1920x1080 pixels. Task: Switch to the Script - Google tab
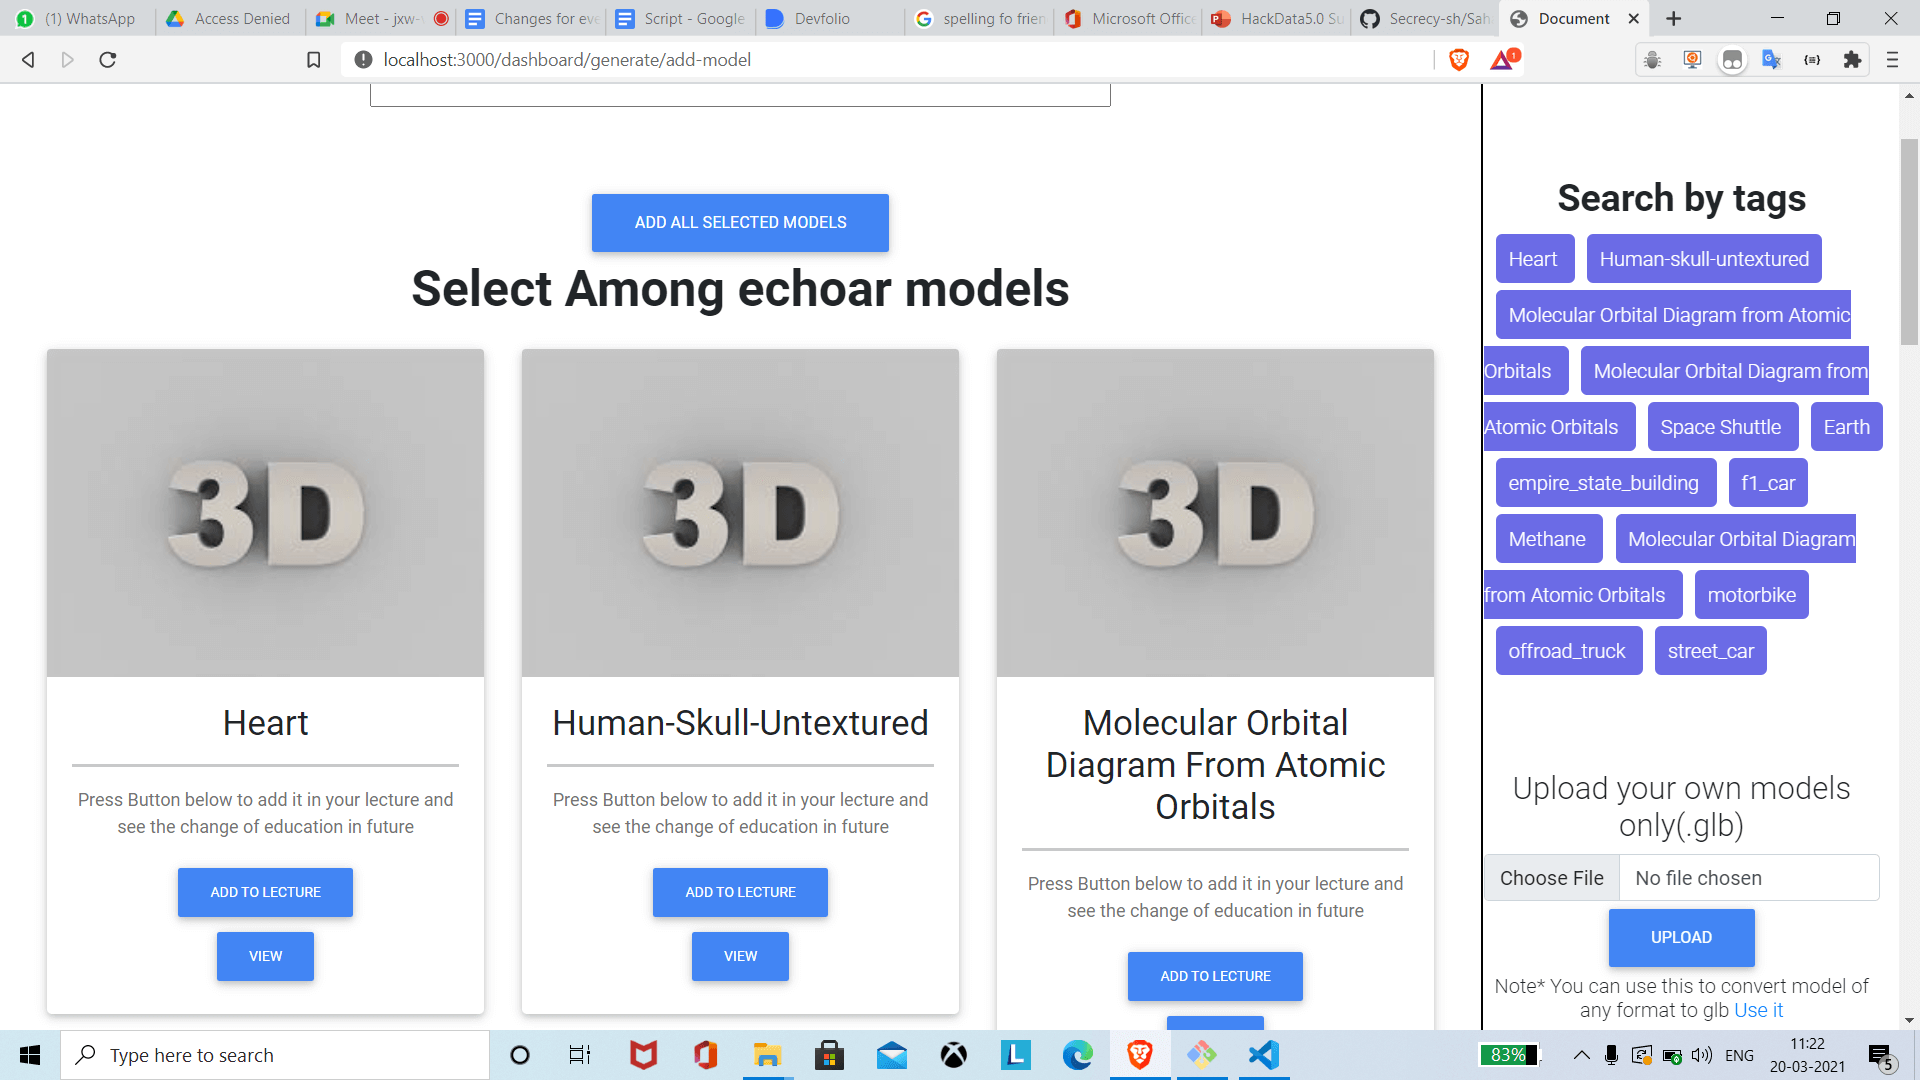tap(680, 19)
